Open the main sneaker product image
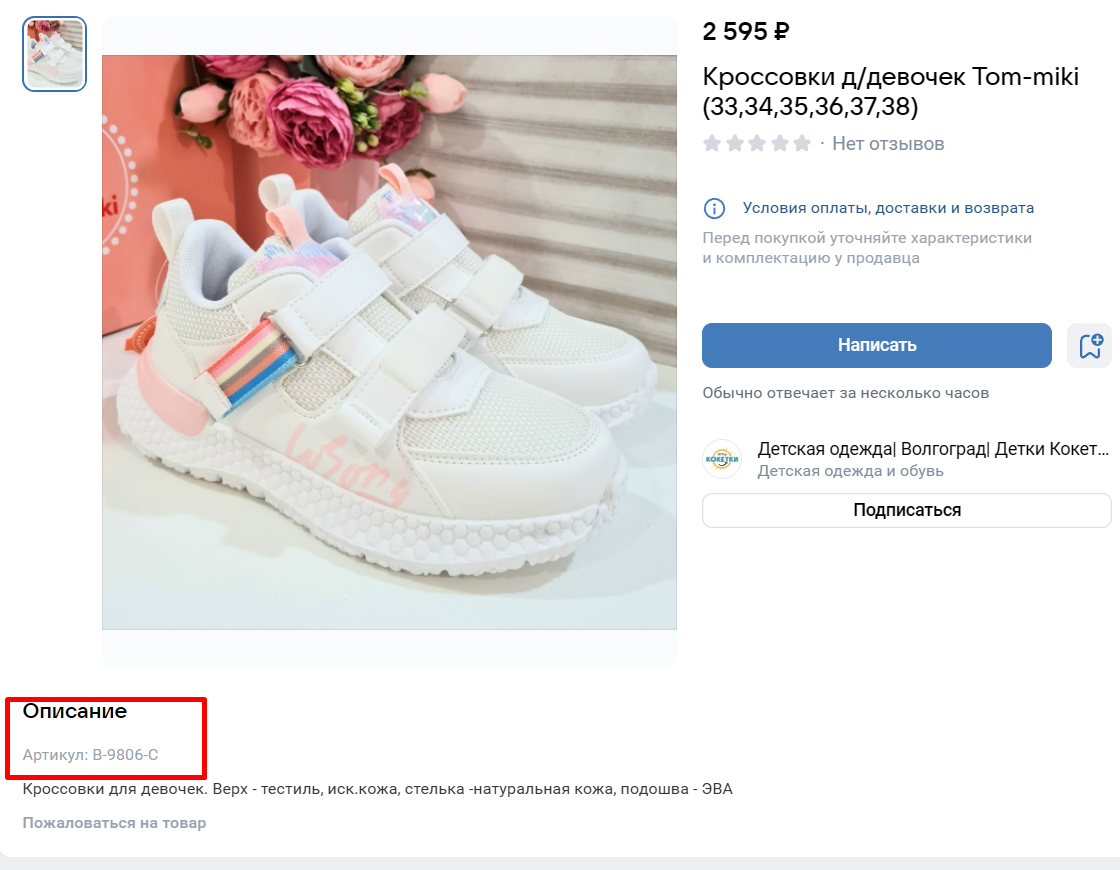Image resolution: width=1120 pixels, height=870 pixels. (389, 342)
